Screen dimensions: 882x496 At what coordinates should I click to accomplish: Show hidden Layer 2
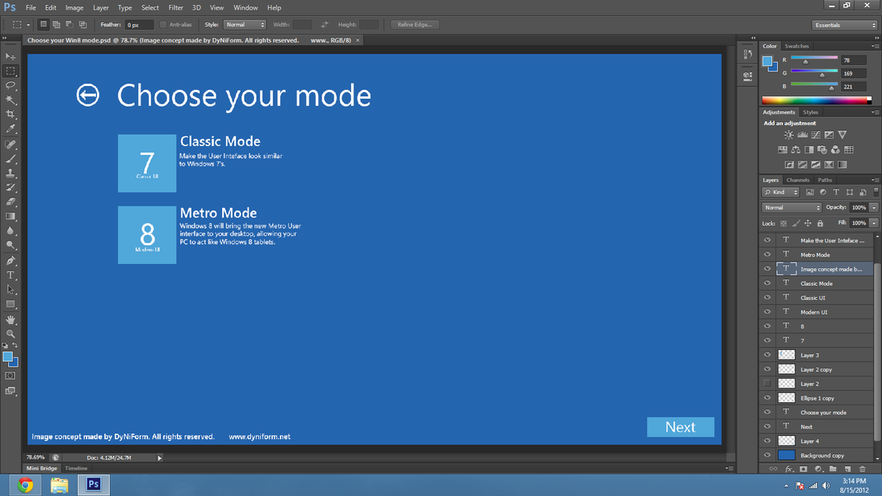pos(767,384)
